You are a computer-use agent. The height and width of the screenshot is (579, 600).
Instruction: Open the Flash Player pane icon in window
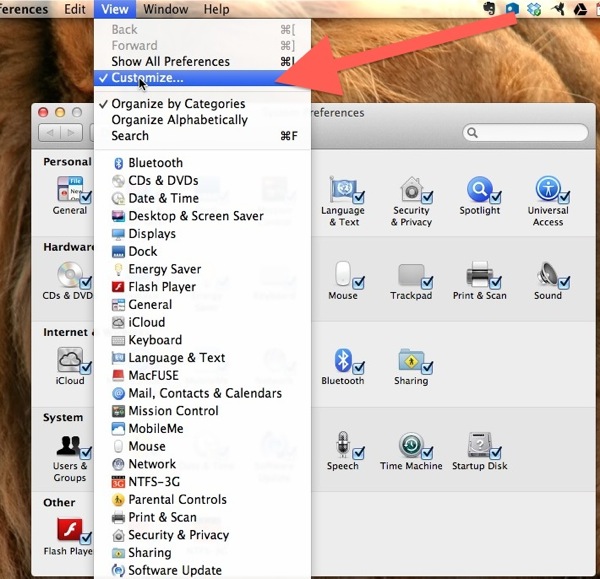point(70,530)
